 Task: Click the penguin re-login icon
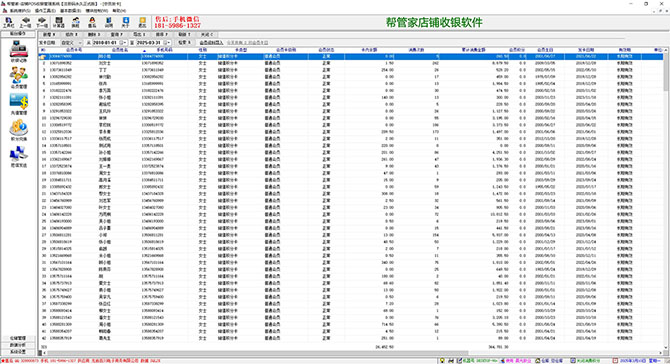tap(92, 22)
